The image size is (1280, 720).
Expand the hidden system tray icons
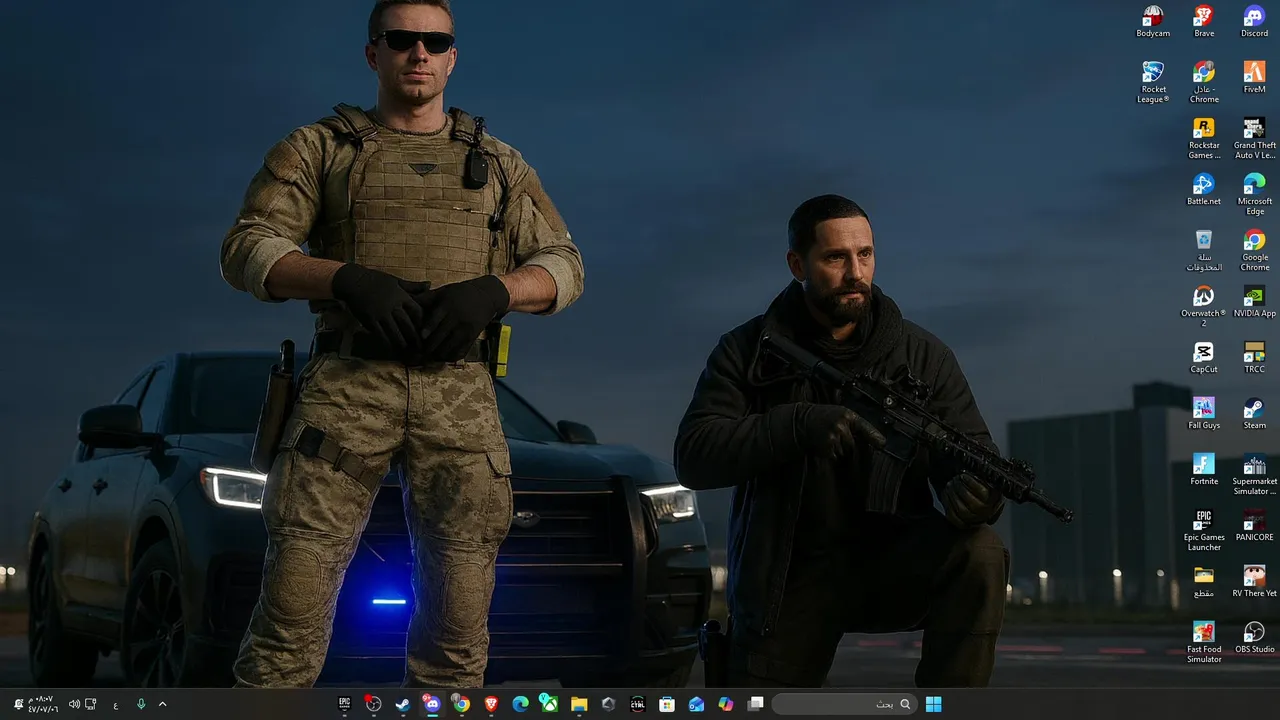pos(162,704)
